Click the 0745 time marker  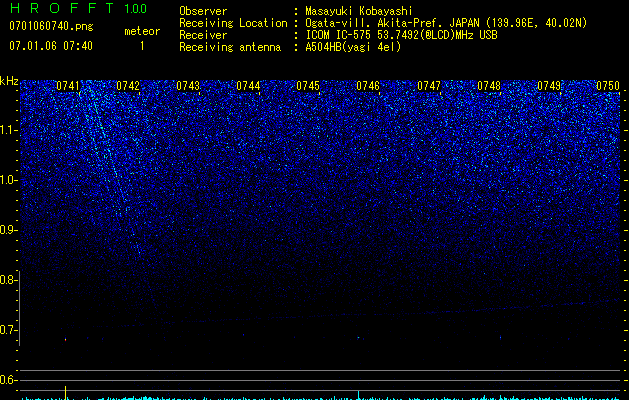pyautogui.click(x=308, y=86)
